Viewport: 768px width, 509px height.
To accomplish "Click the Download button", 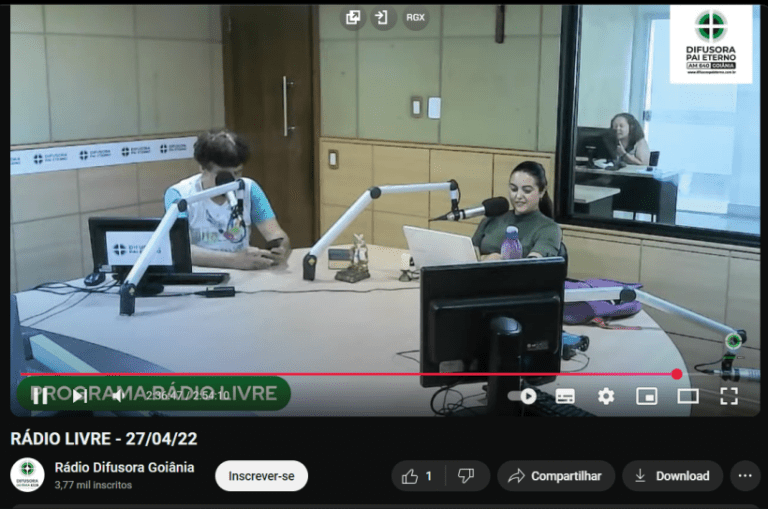I will (672, 476).
